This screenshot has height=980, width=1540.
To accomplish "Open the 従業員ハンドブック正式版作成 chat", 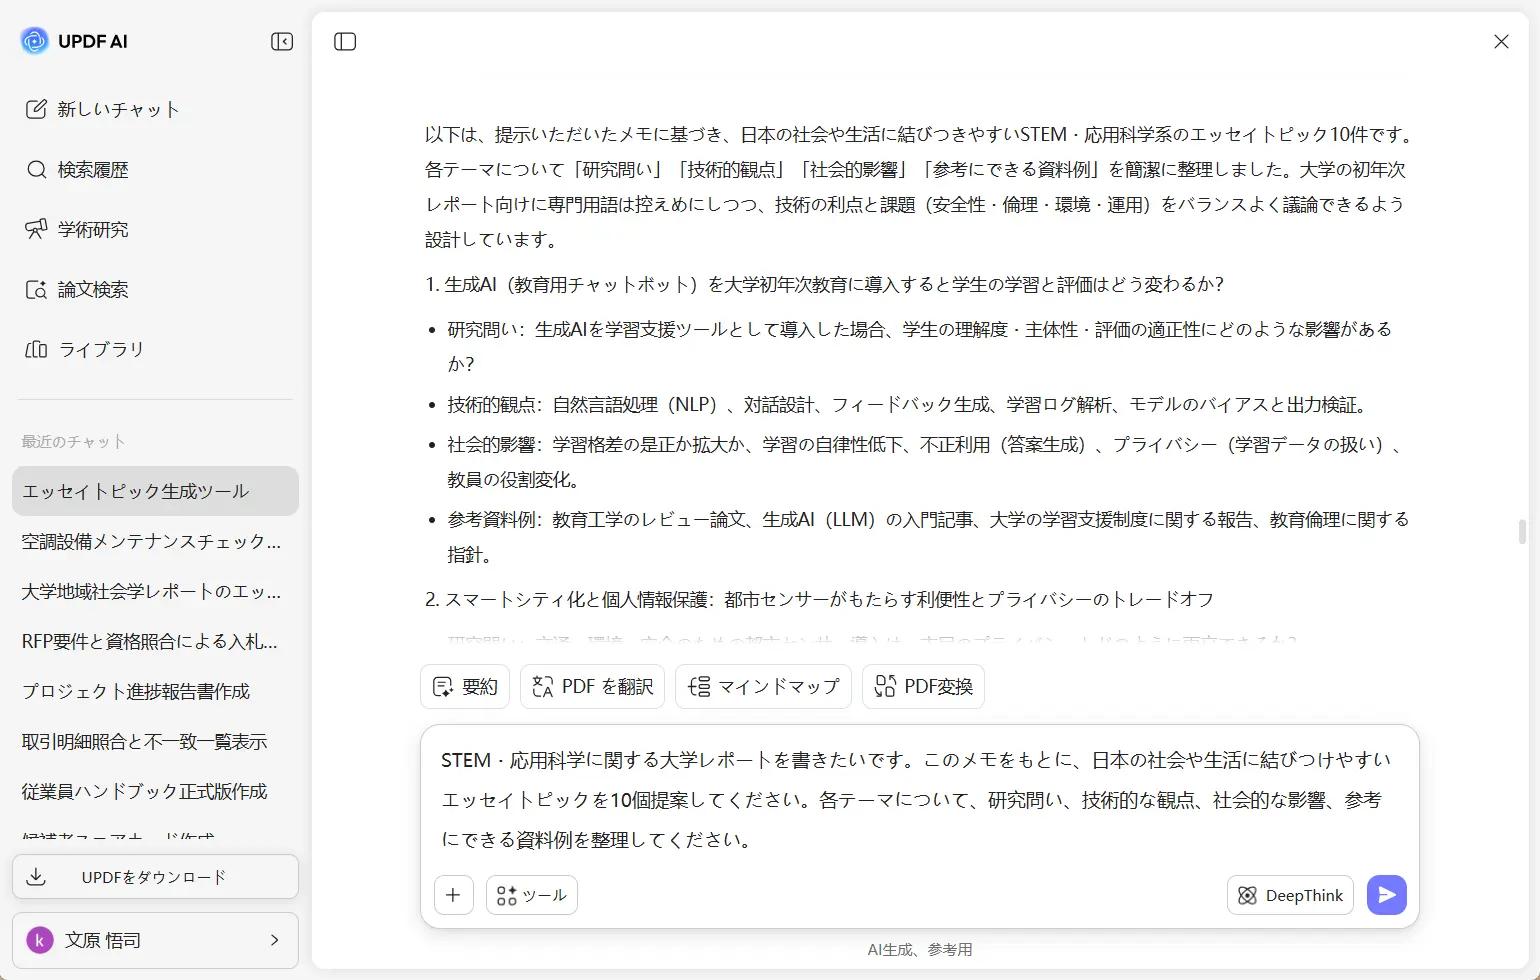I will [x=155, y=791].
